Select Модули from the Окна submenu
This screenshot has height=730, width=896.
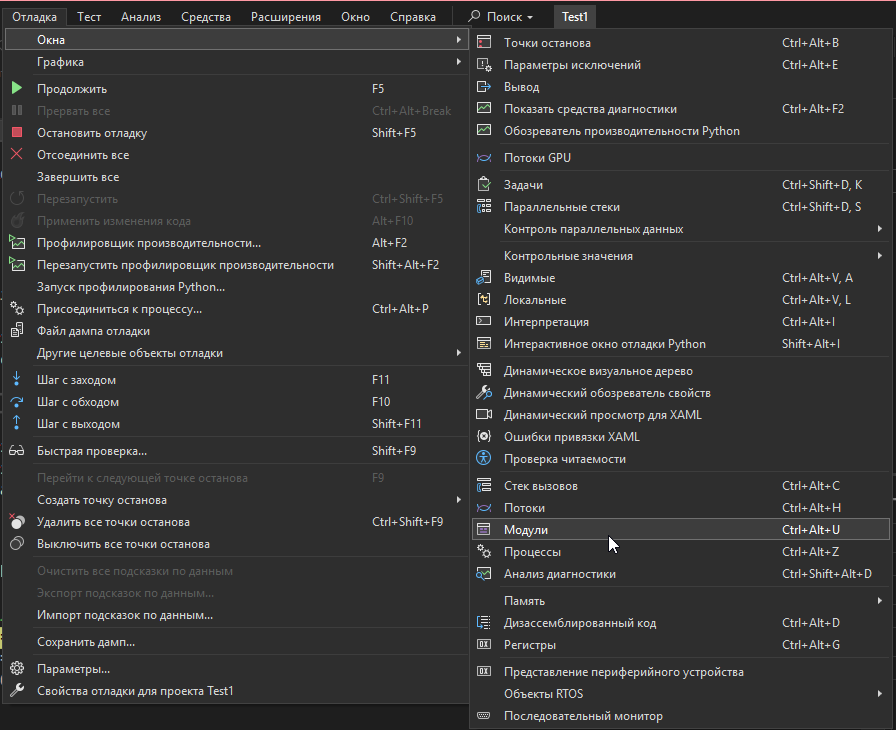pos(526,530)
